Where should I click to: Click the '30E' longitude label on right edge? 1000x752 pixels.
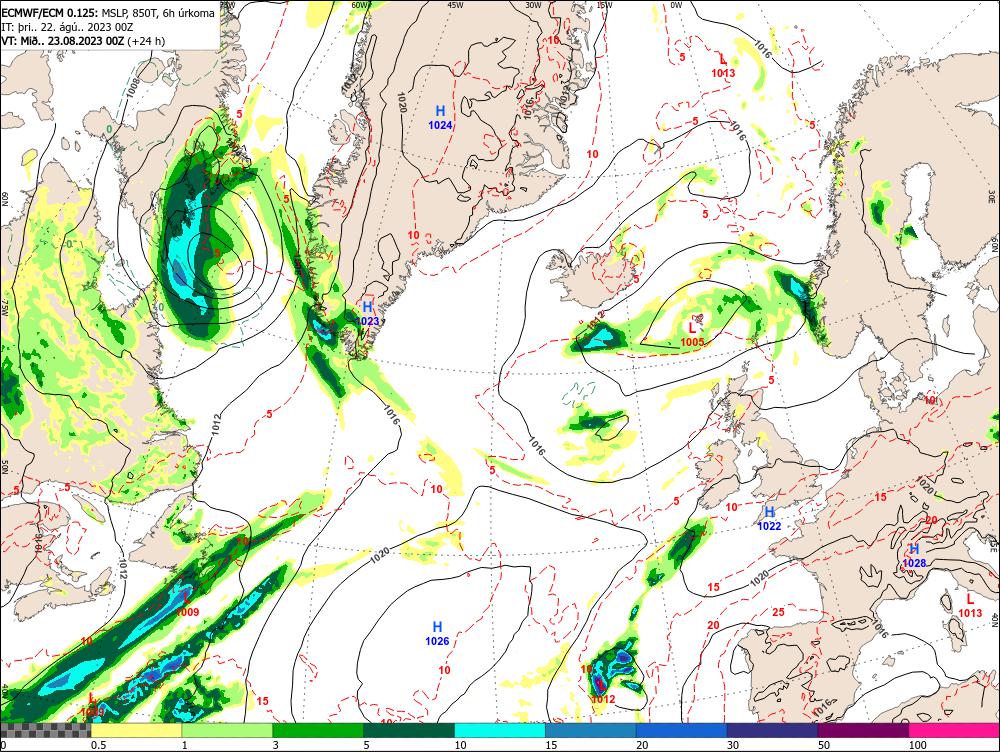click(992, 195)
